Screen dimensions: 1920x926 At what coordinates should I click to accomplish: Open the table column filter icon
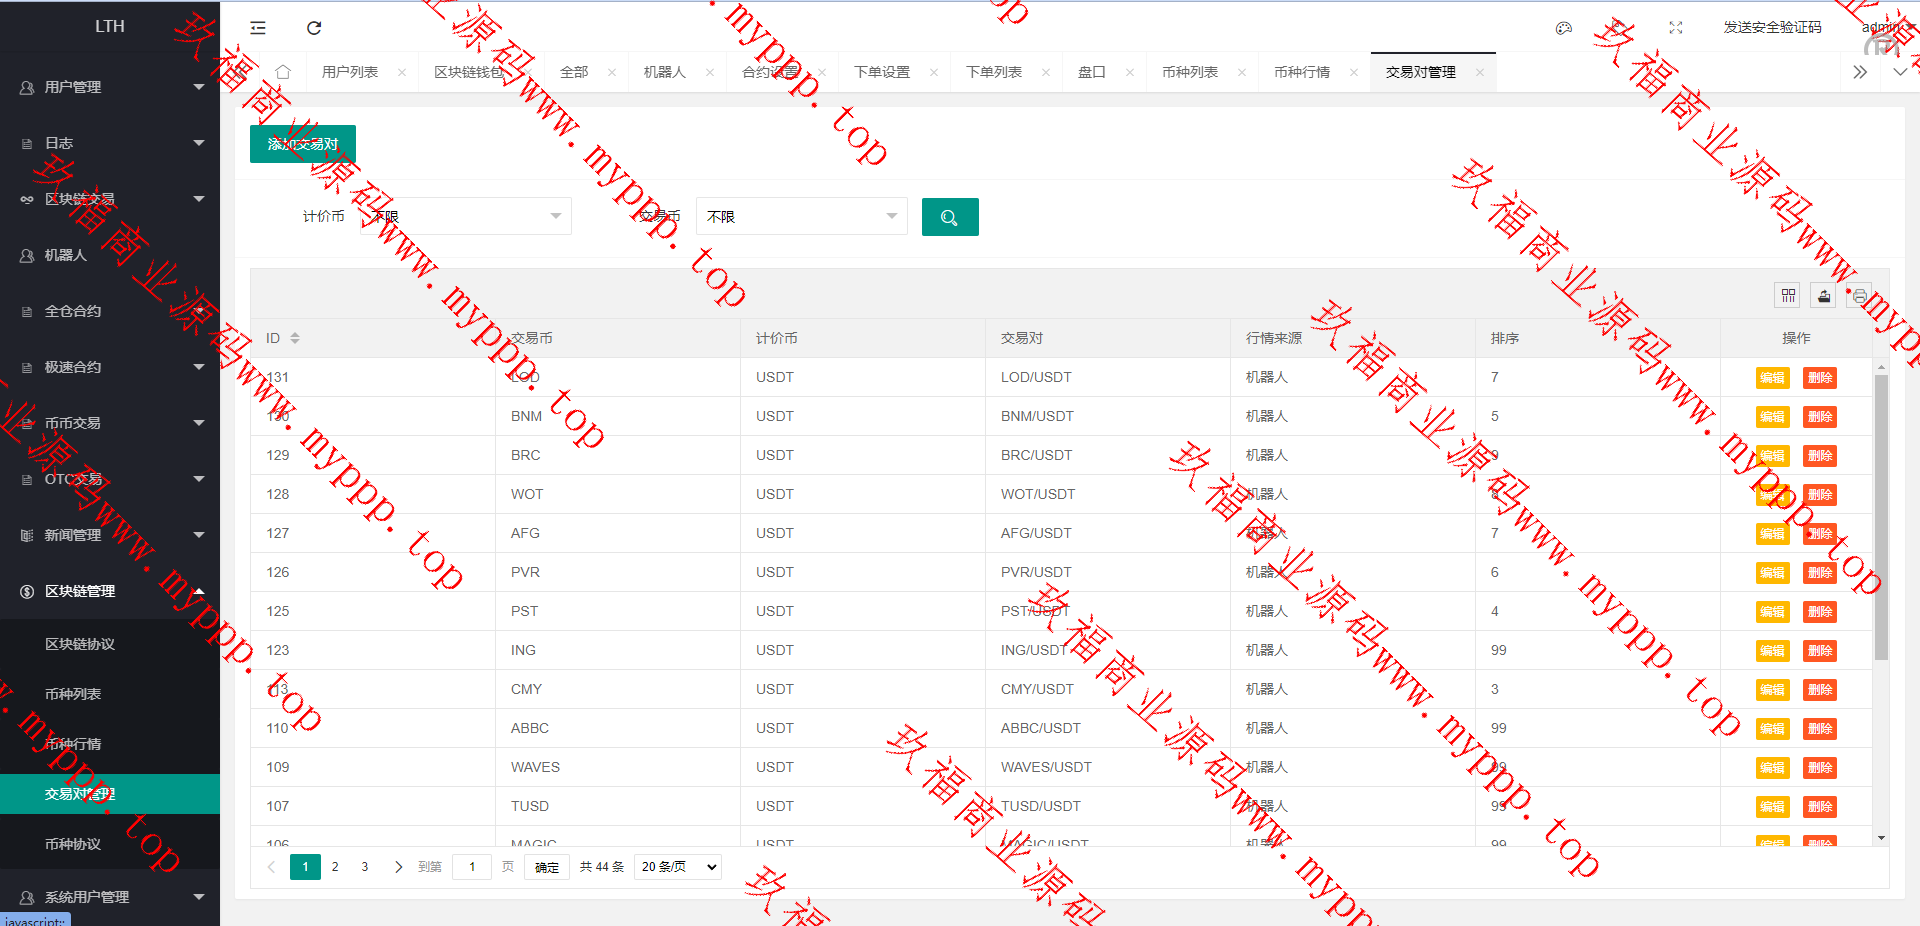coord(1788,295)
